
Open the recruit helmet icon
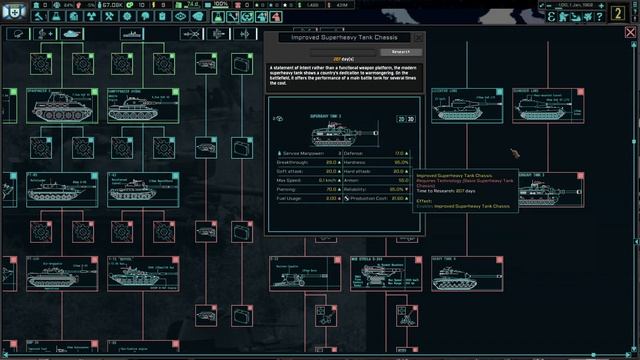(x=145, y=16)
